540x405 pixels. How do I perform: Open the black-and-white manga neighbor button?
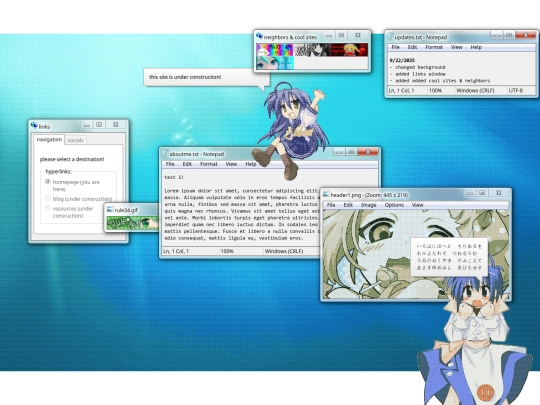click(x=312, y=50)
